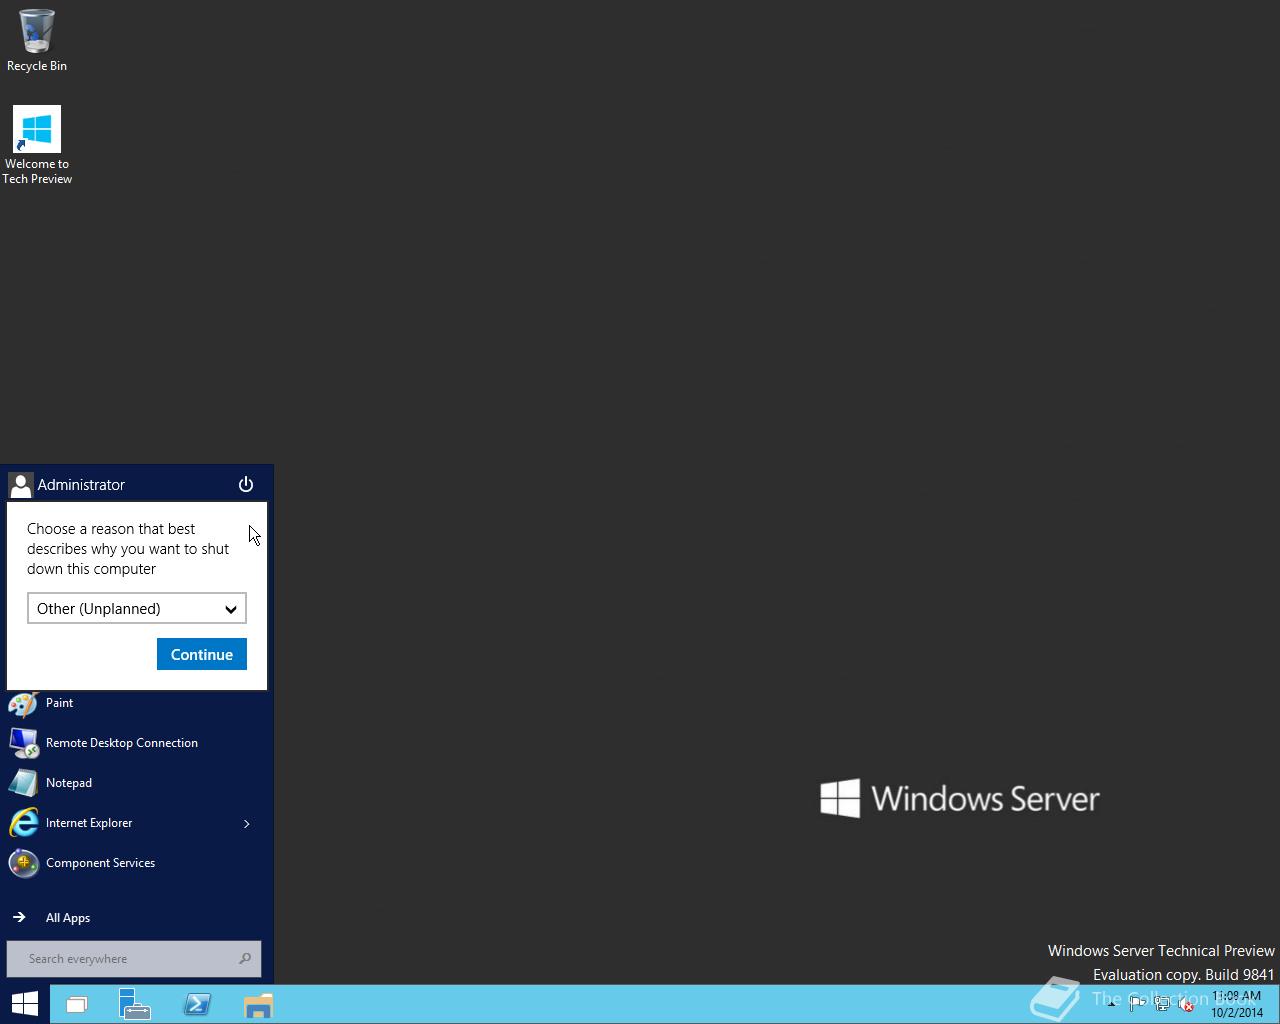Click the taskbar clock and date

(1237, 1005)
